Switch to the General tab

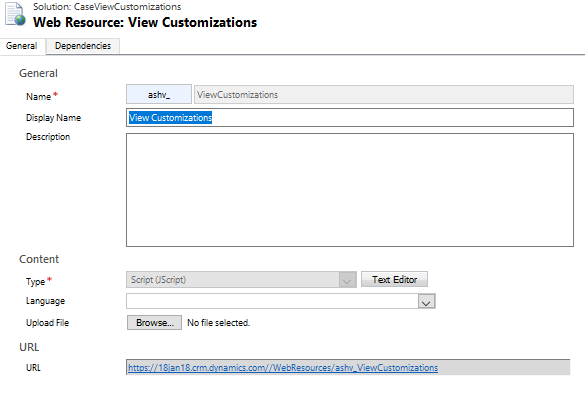point(22,46)
